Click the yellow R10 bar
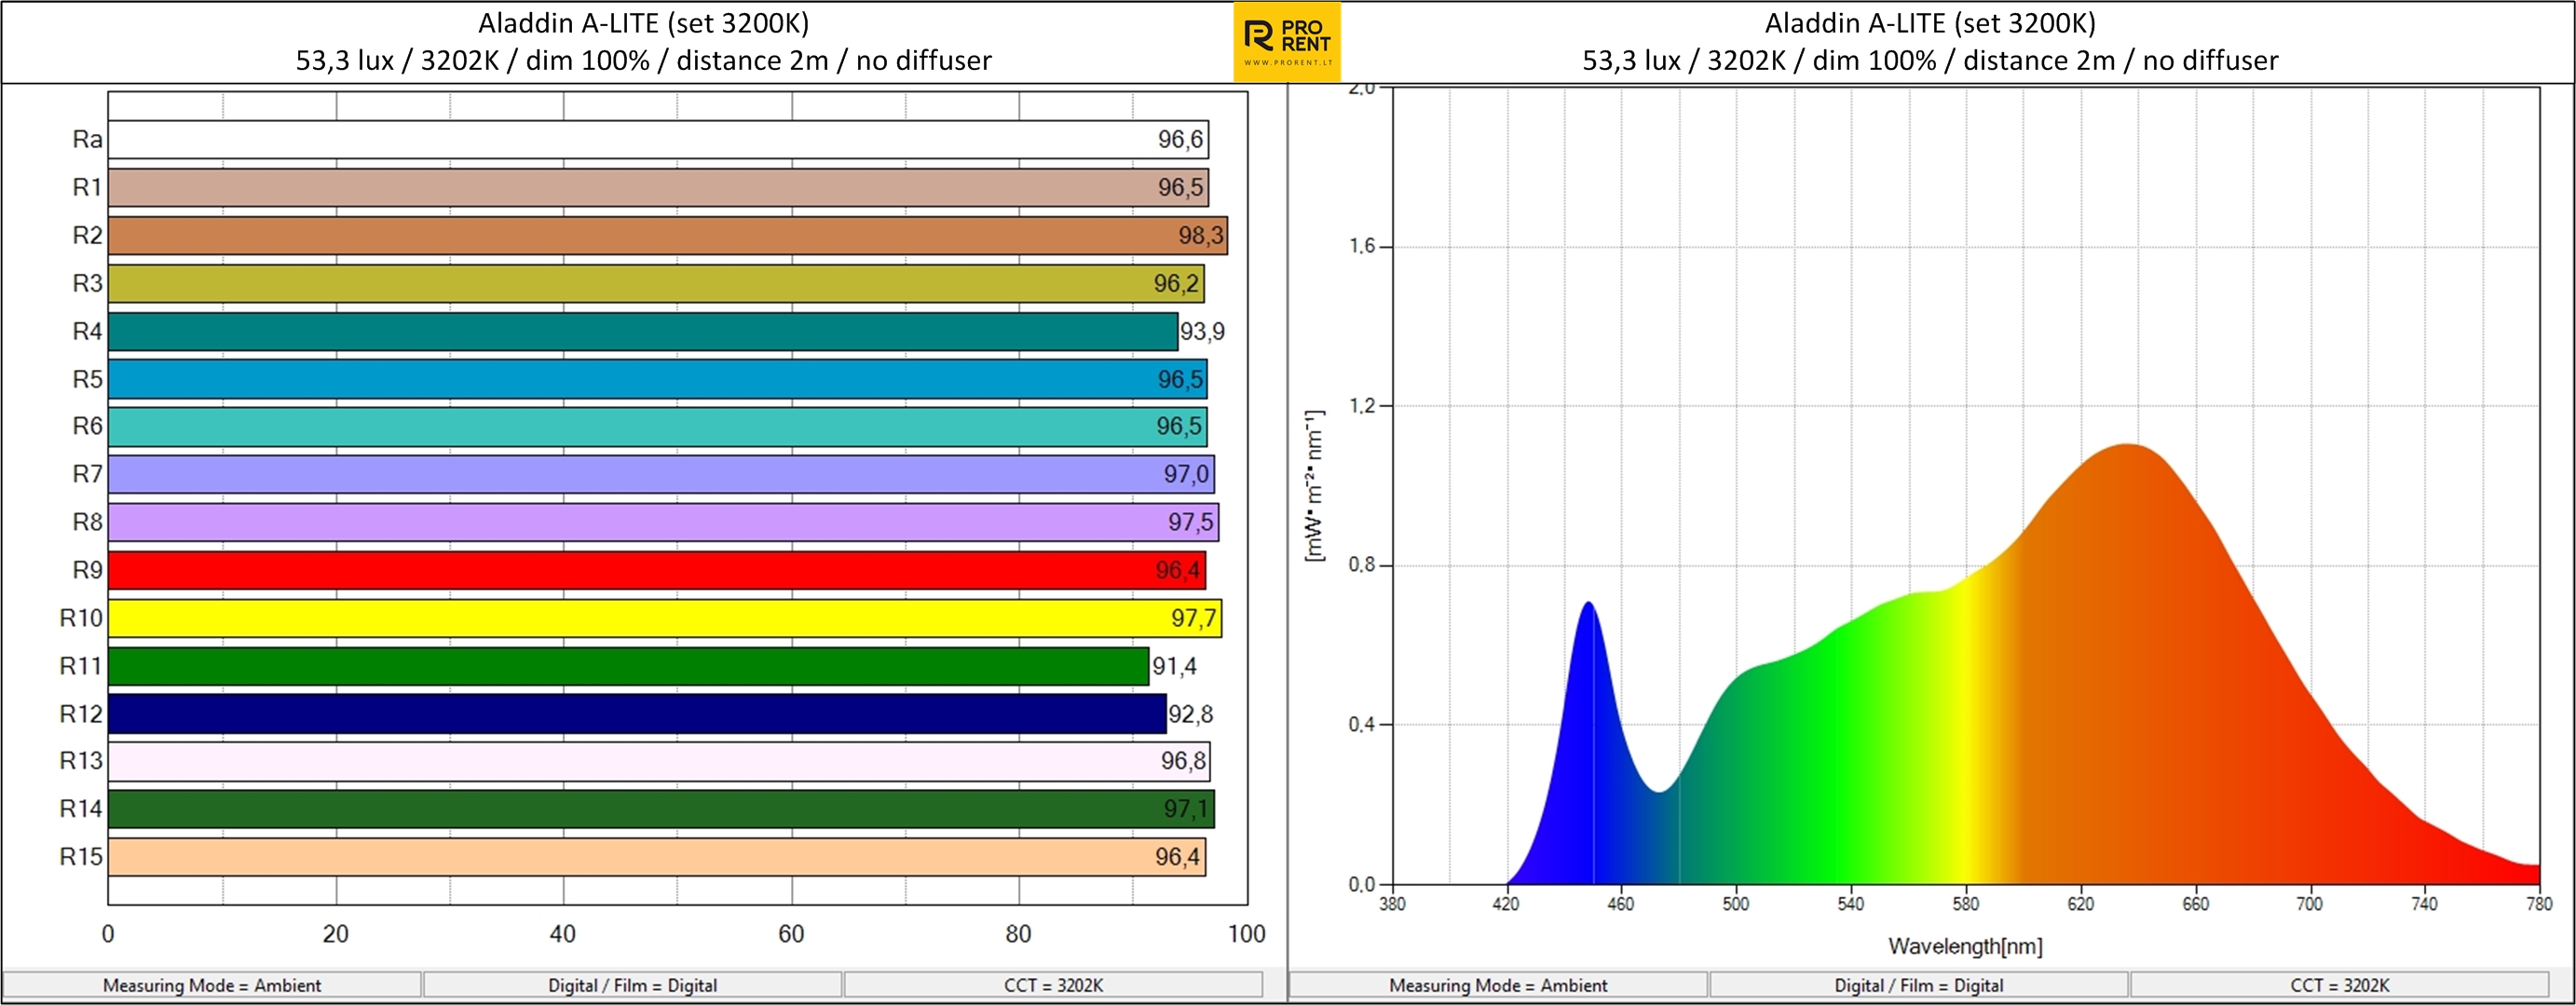The width and height of the screenshot is (2576, 1005). (665, 618)
